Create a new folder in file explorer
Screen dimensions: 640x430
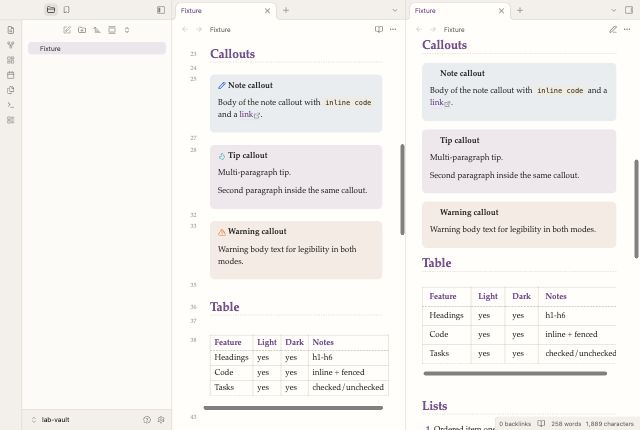(82, 30)
